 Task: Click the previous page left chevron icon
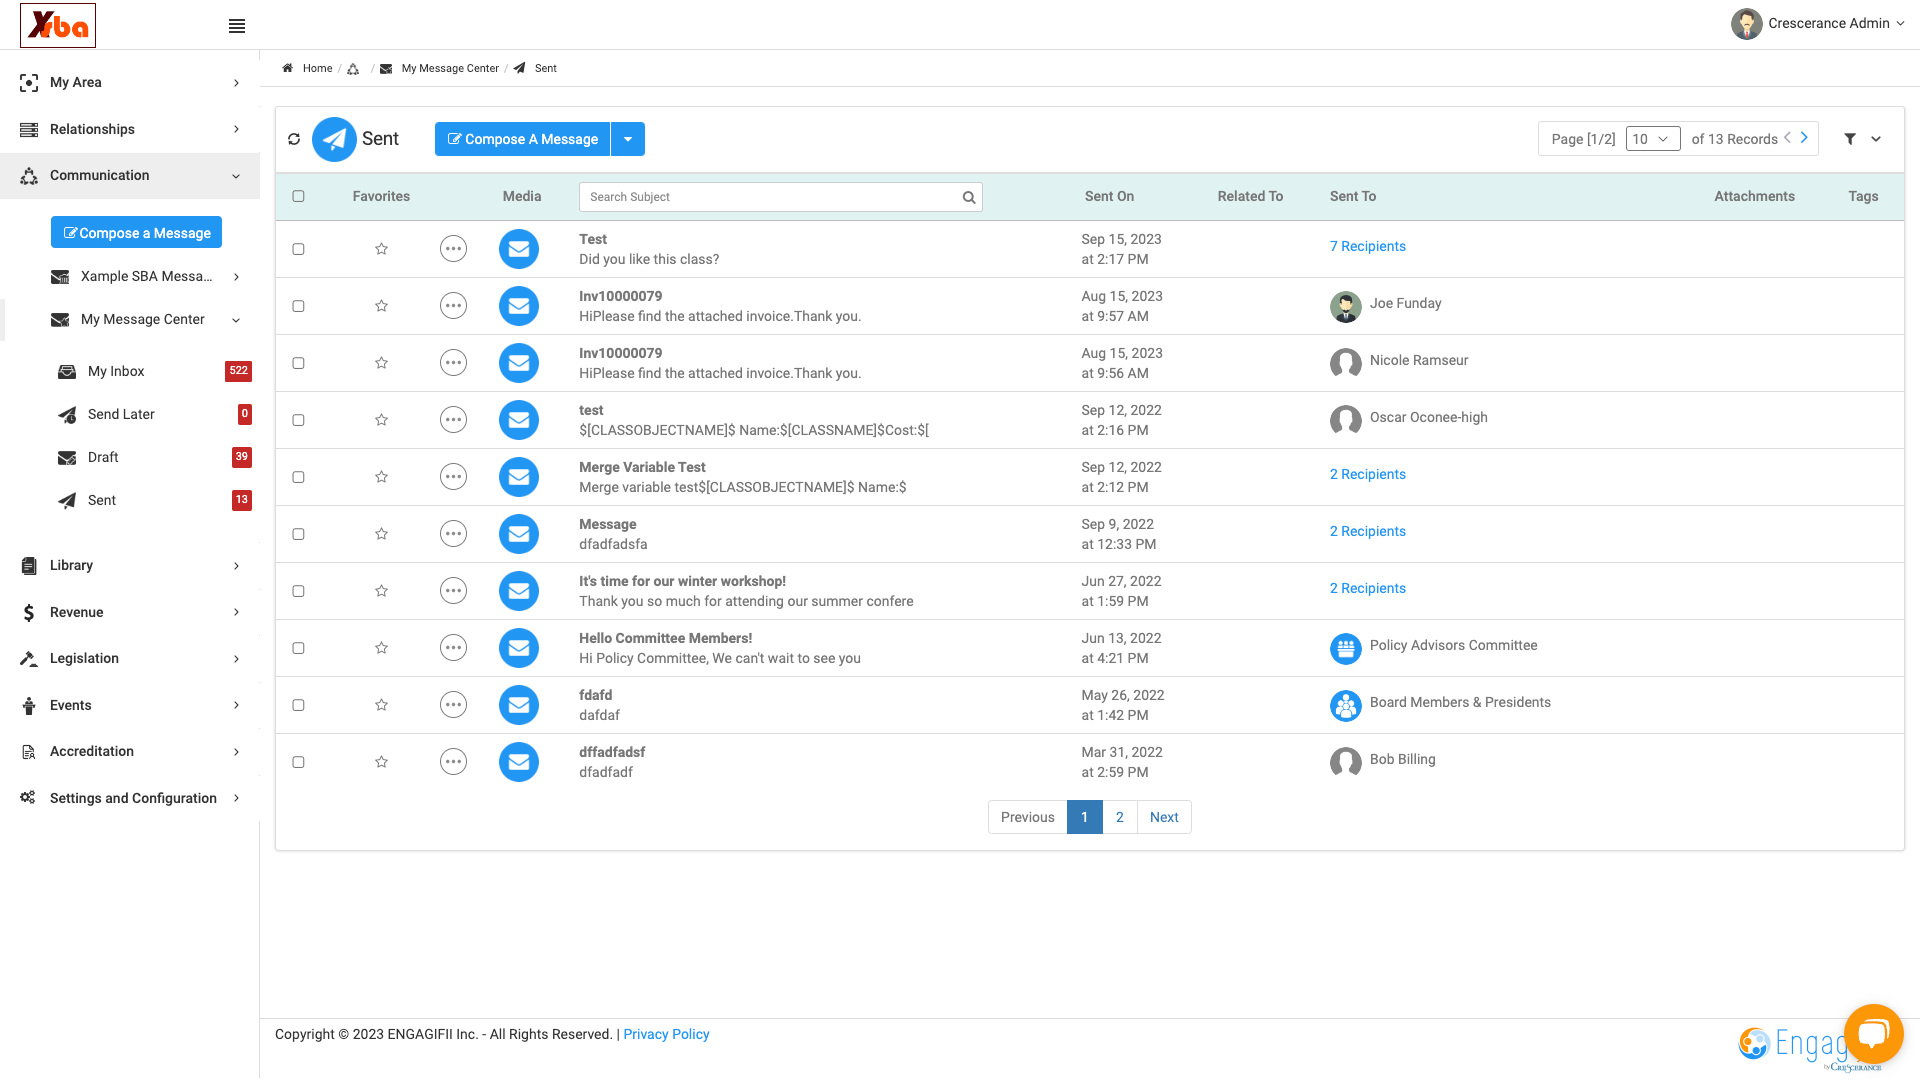pos(1787,138)
